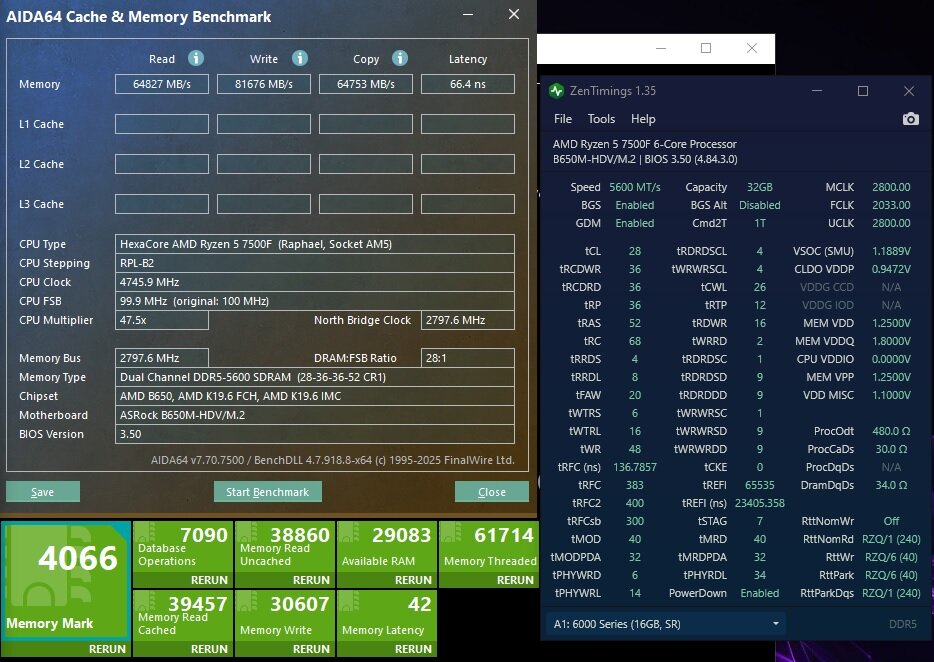Screen dimensions: 934x662
Task: Rerun the Memory Write test
Action: [x=311, y=649]
